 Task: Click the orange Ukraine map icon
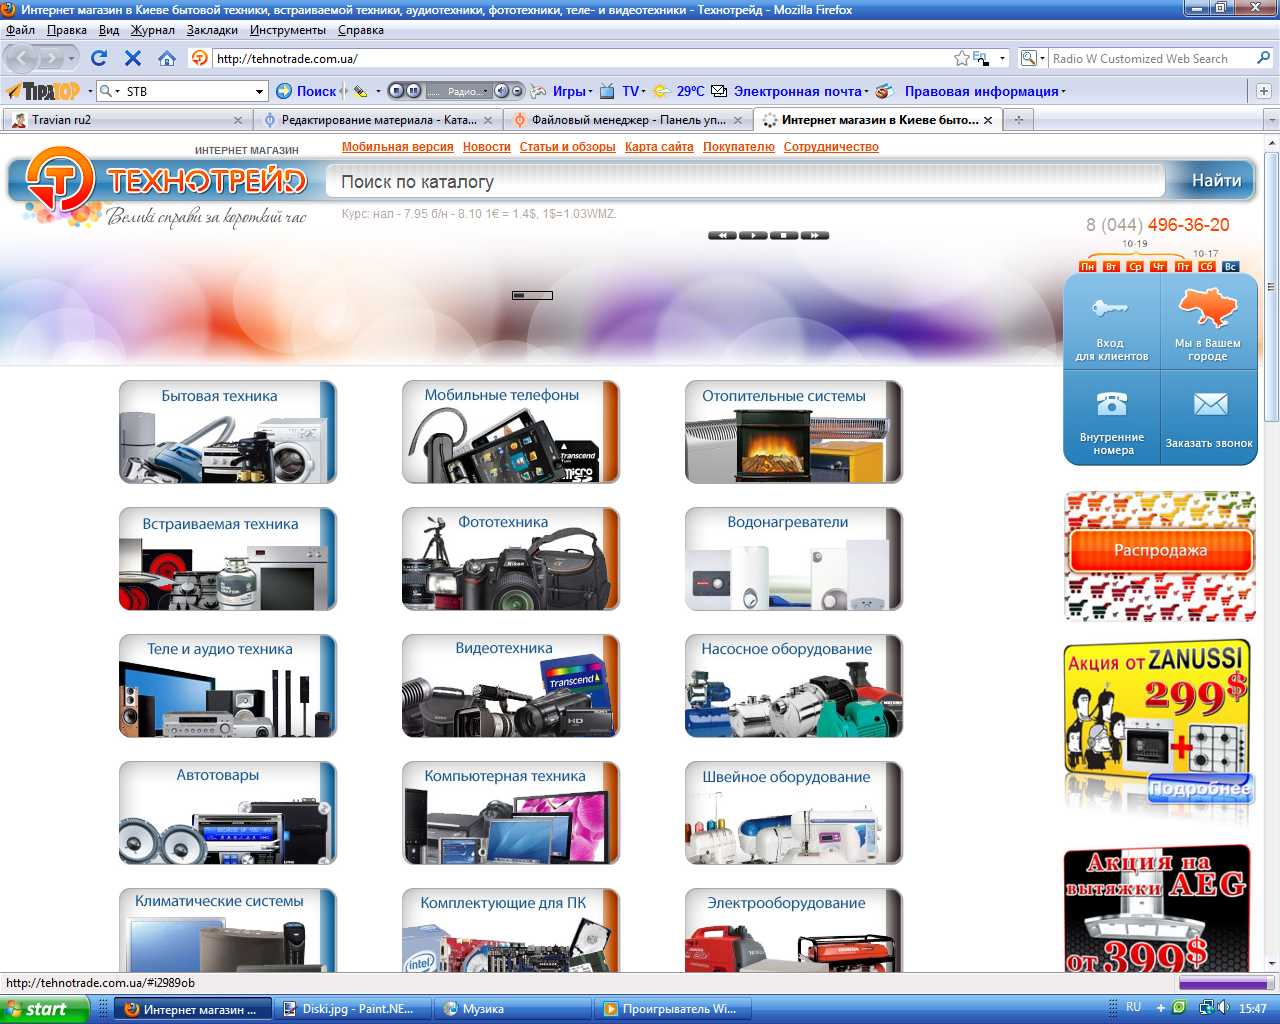1208,308
